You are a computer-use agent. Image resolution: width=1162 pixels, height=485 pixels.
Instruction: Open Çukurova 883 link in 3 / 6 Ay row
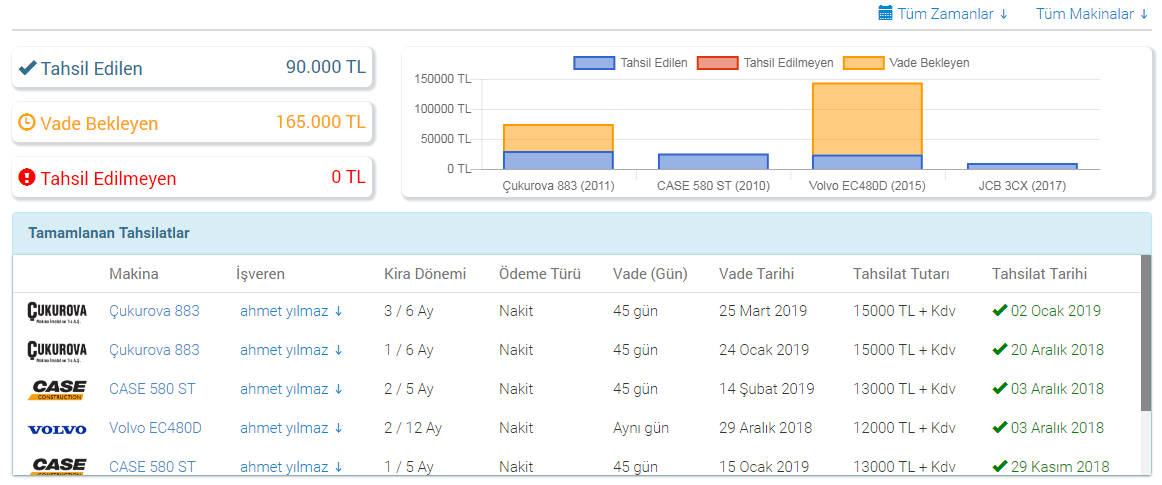pyautogui.click(x=154, y=311)
